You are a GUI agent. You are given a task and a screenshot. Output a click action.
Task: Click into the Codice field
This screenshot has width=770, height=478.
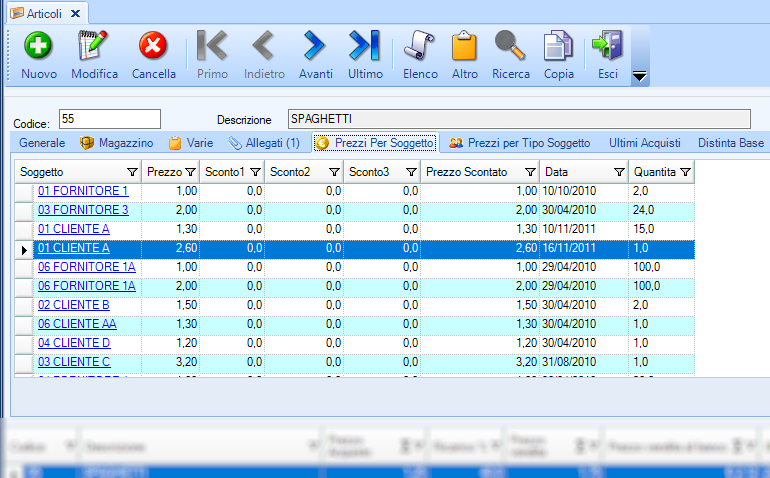coord(110,119)
